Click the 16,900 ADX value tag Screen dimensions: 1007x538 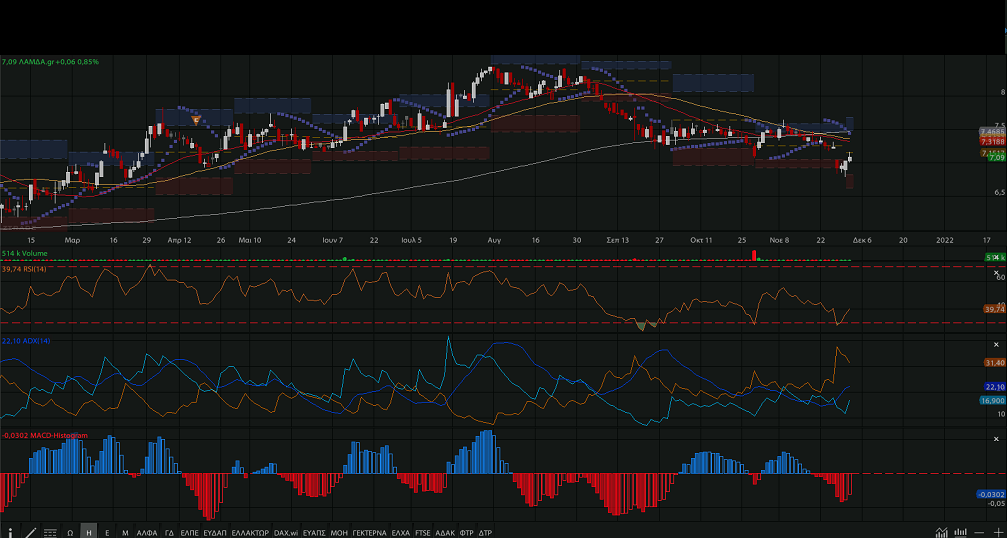[992, 401]
